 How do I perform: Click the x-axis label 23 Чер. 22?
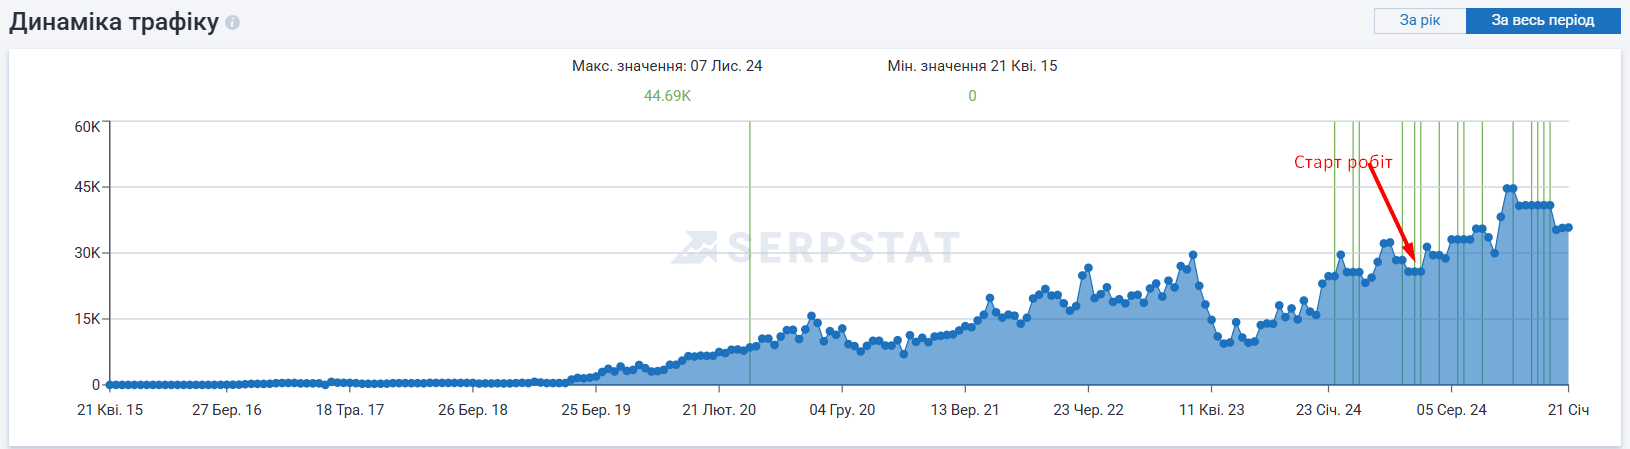tap(1088, 410)
